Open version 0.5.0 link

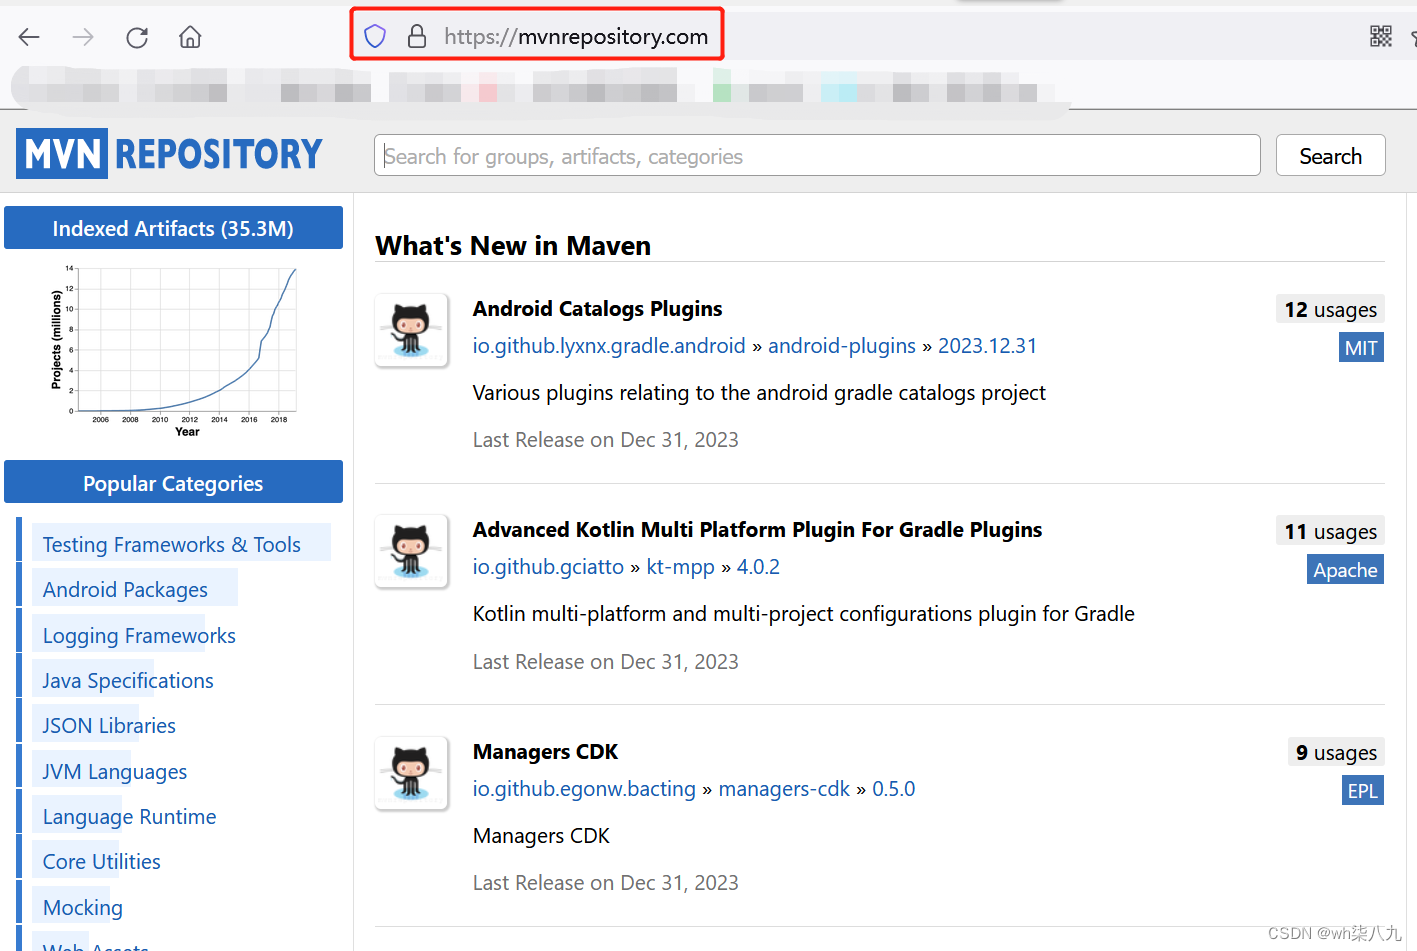coord(893,788)
